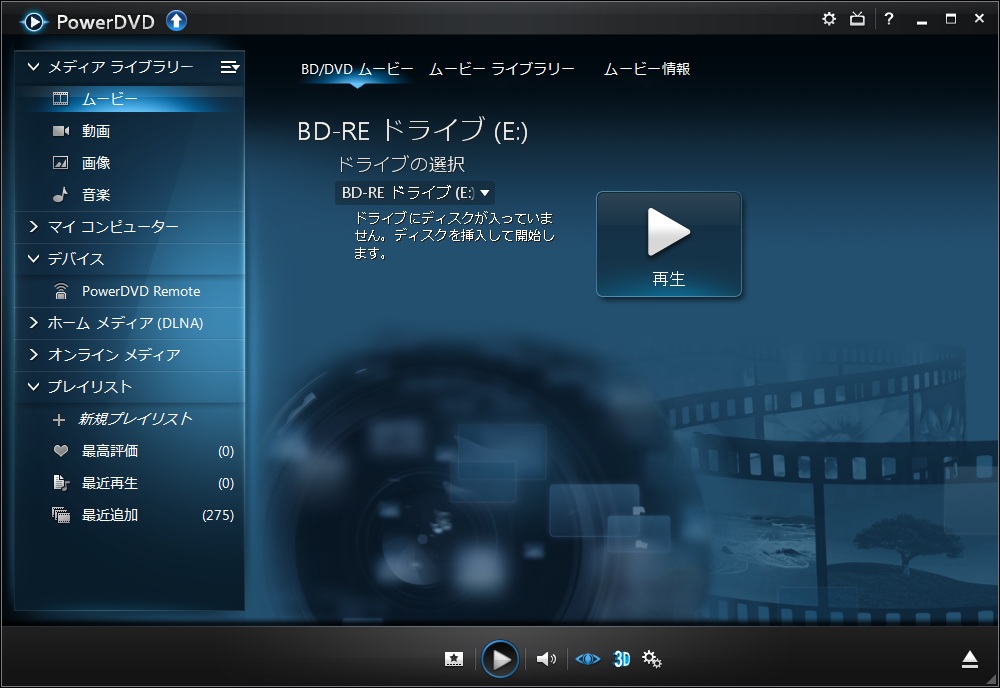Open PowerDVD settings with the gear icon
Image resolution: width=1000 pixels, height=688 pixels.
(x=828, y=17)
